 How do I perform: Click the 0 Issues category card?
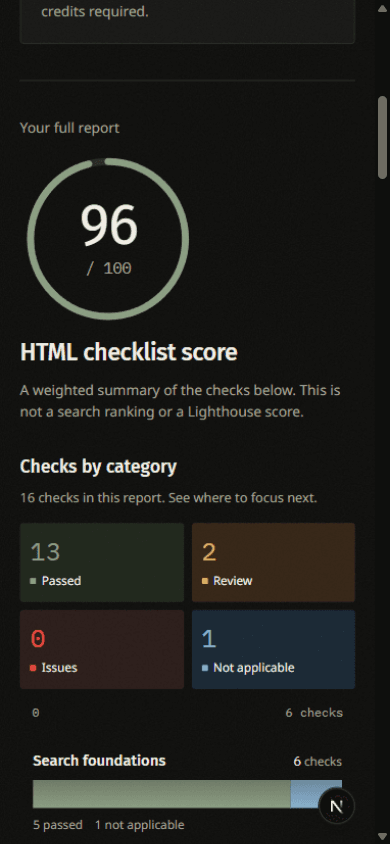[x=102, y=649]
